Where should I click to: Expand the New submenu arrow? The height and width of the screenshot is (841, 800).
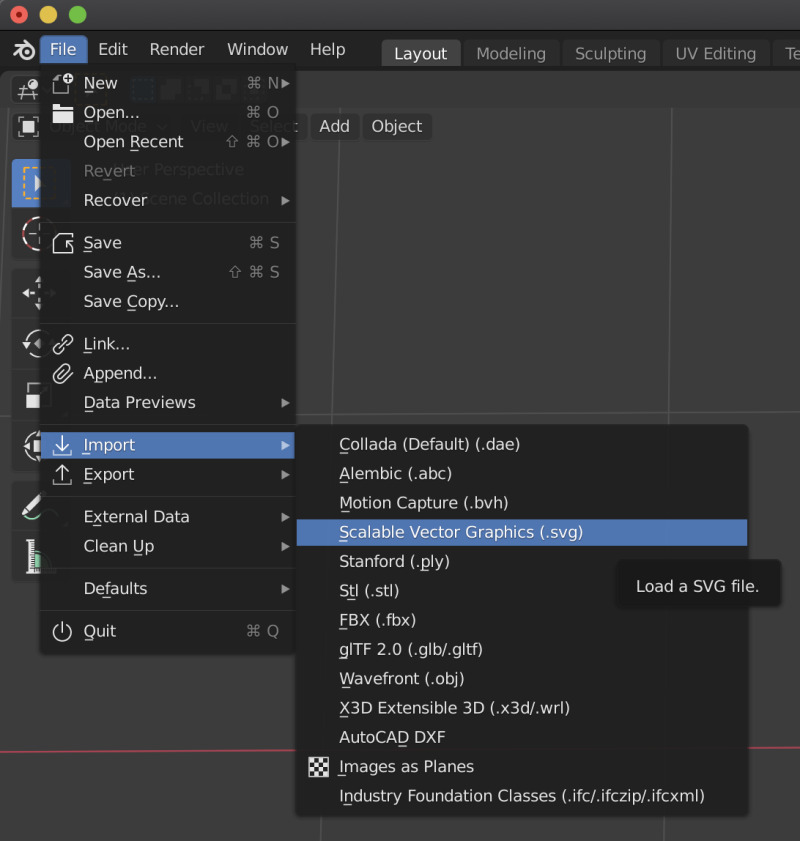[x=285, y=83]
